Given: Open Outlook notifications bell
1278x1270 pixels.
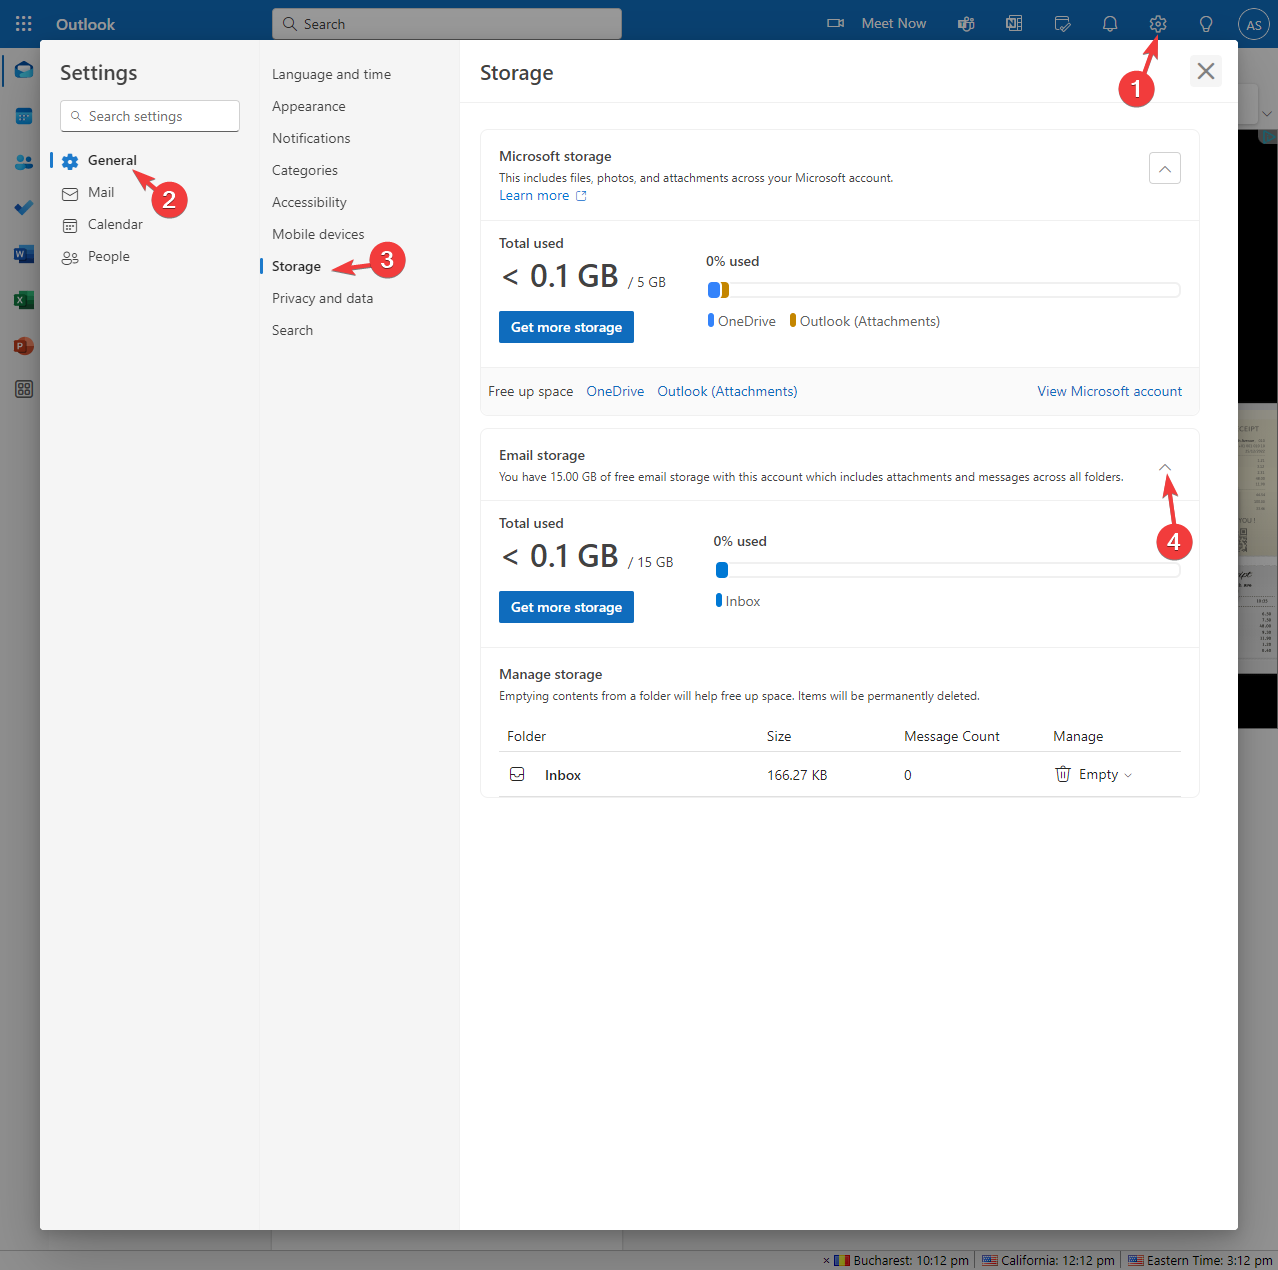Looking at the screenshot, I should click(x=1109, y=23).
